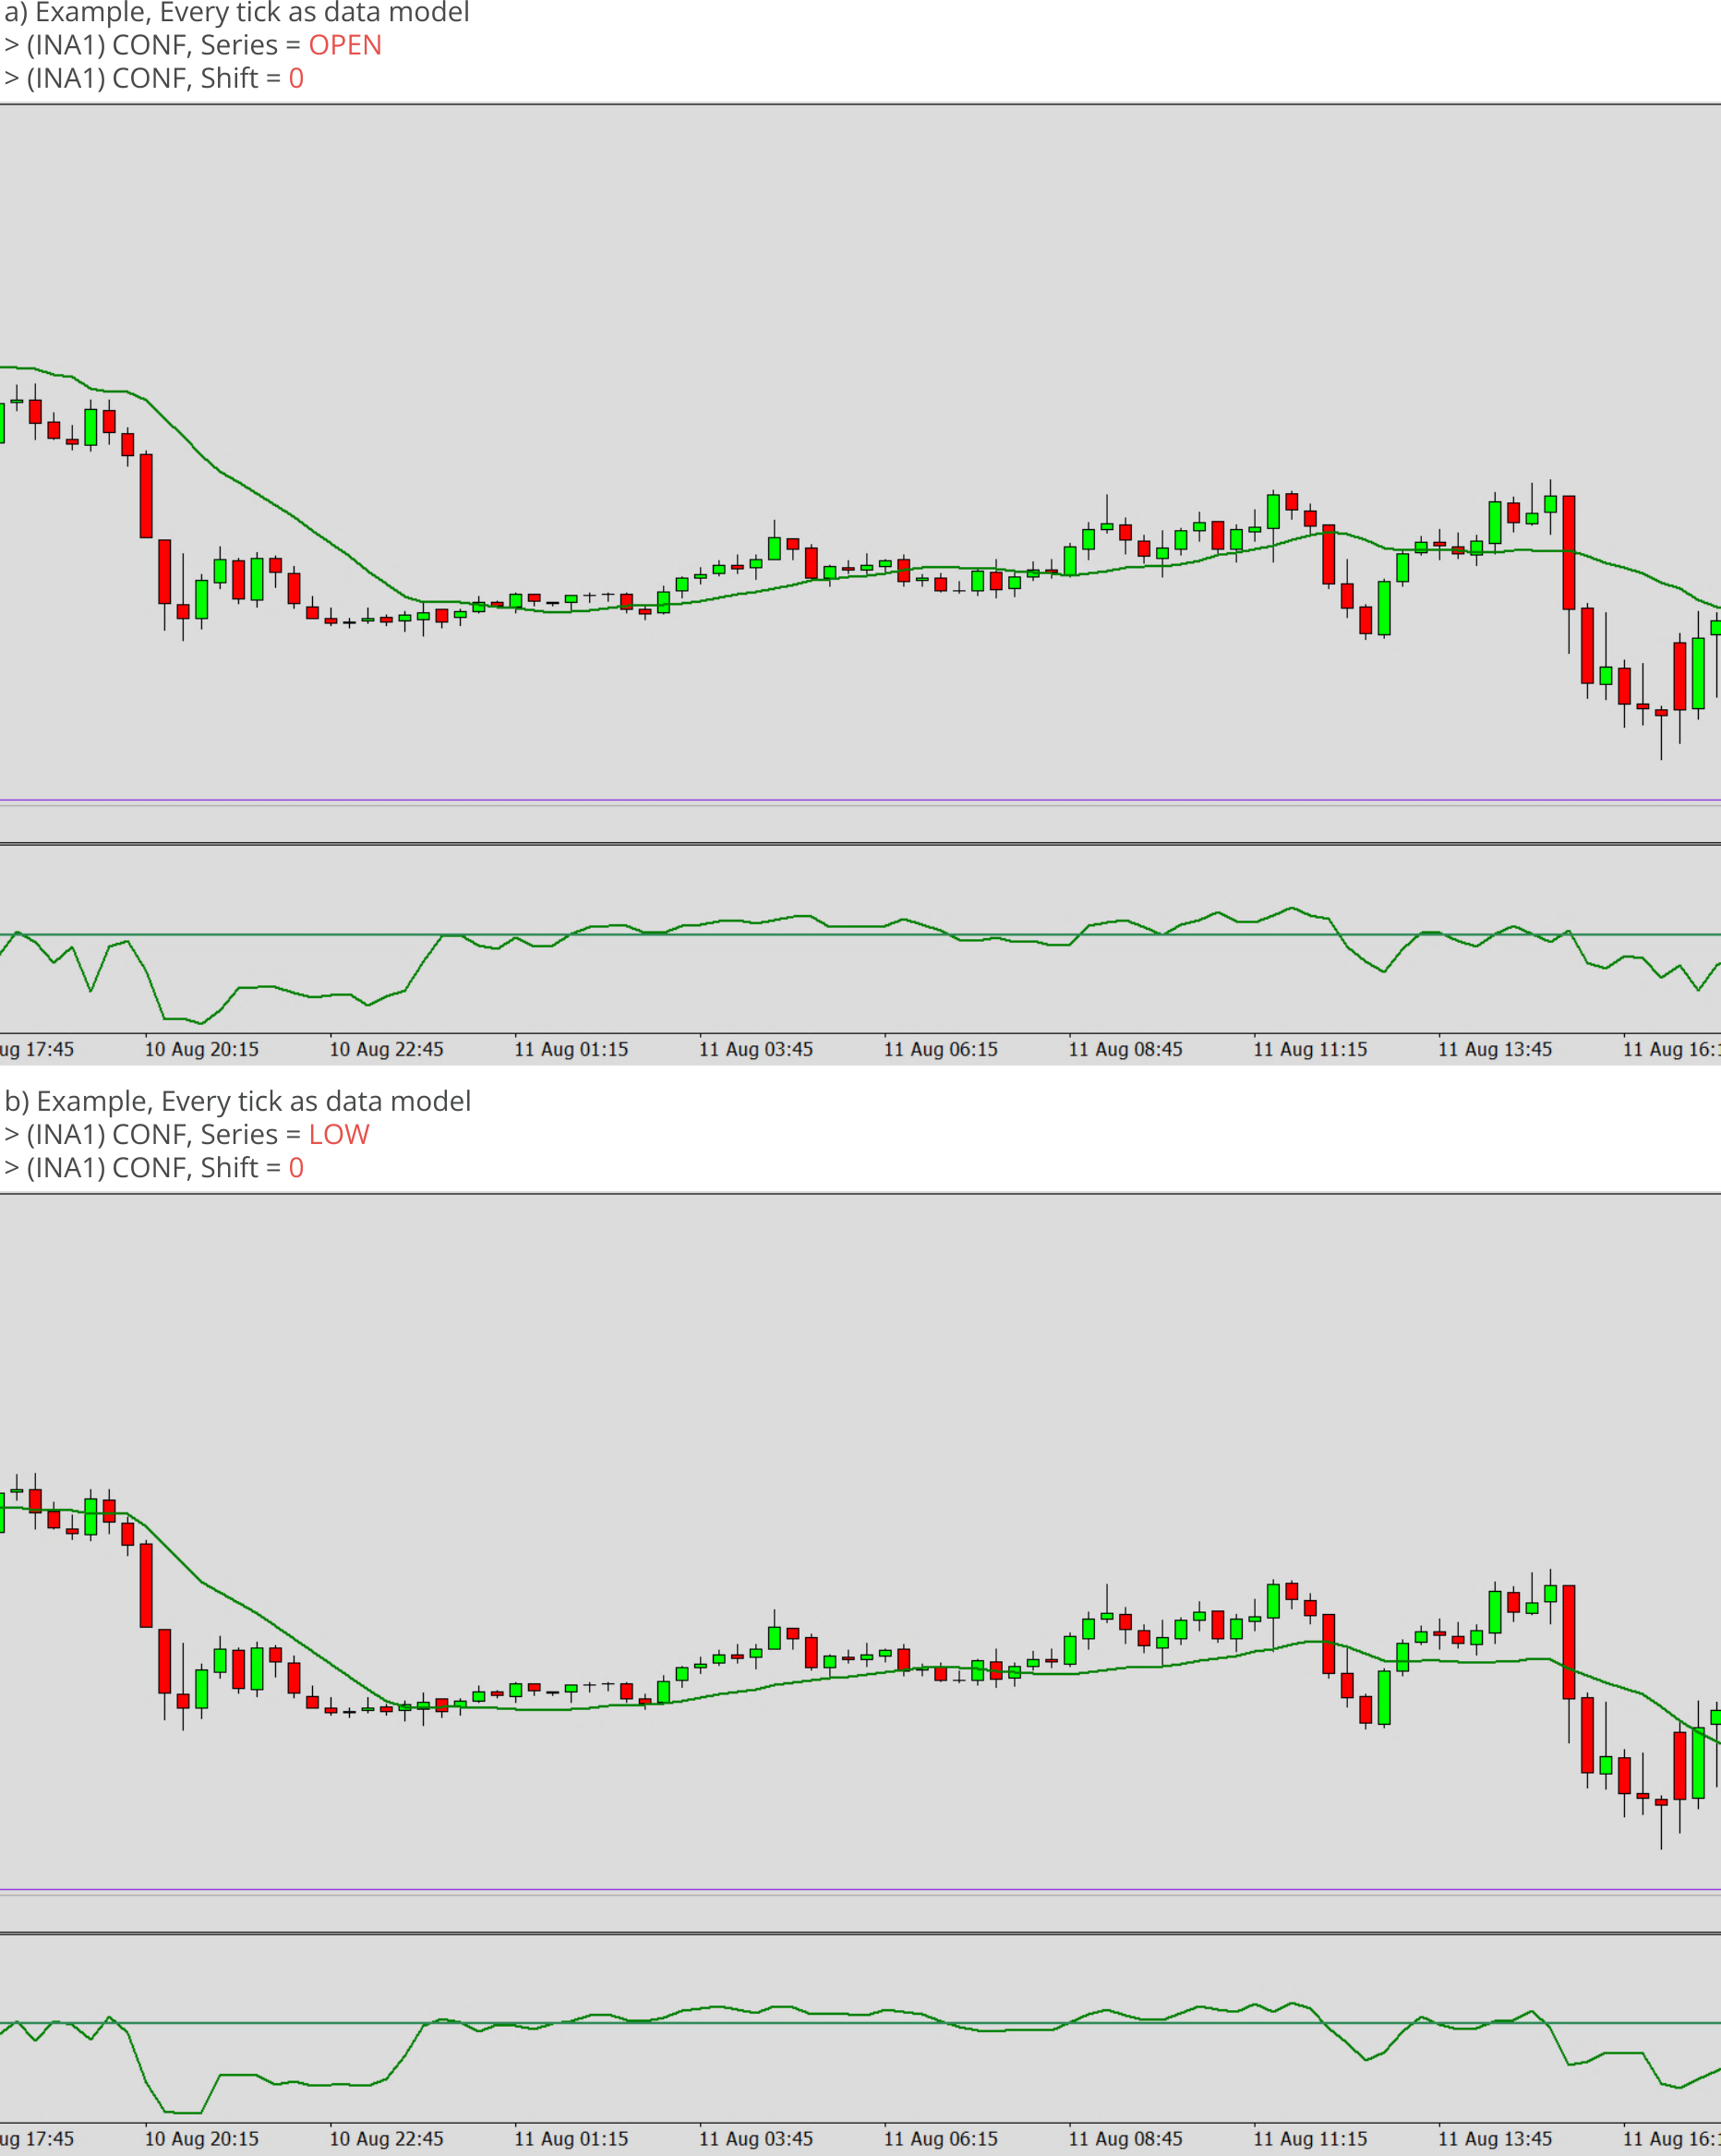Click the 'Shift = 0' line in example a

(x=154, y=79)
